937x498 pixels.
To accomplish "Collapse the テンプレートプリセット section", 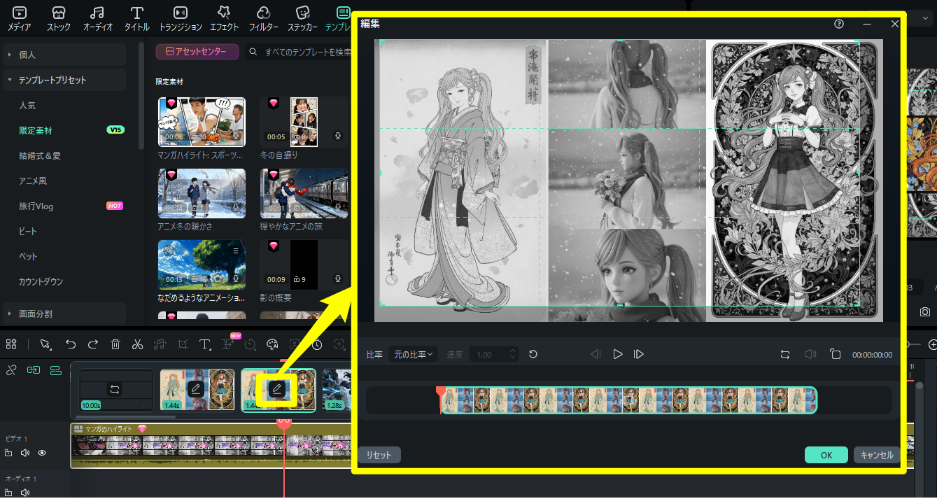I will click(65, 80).
